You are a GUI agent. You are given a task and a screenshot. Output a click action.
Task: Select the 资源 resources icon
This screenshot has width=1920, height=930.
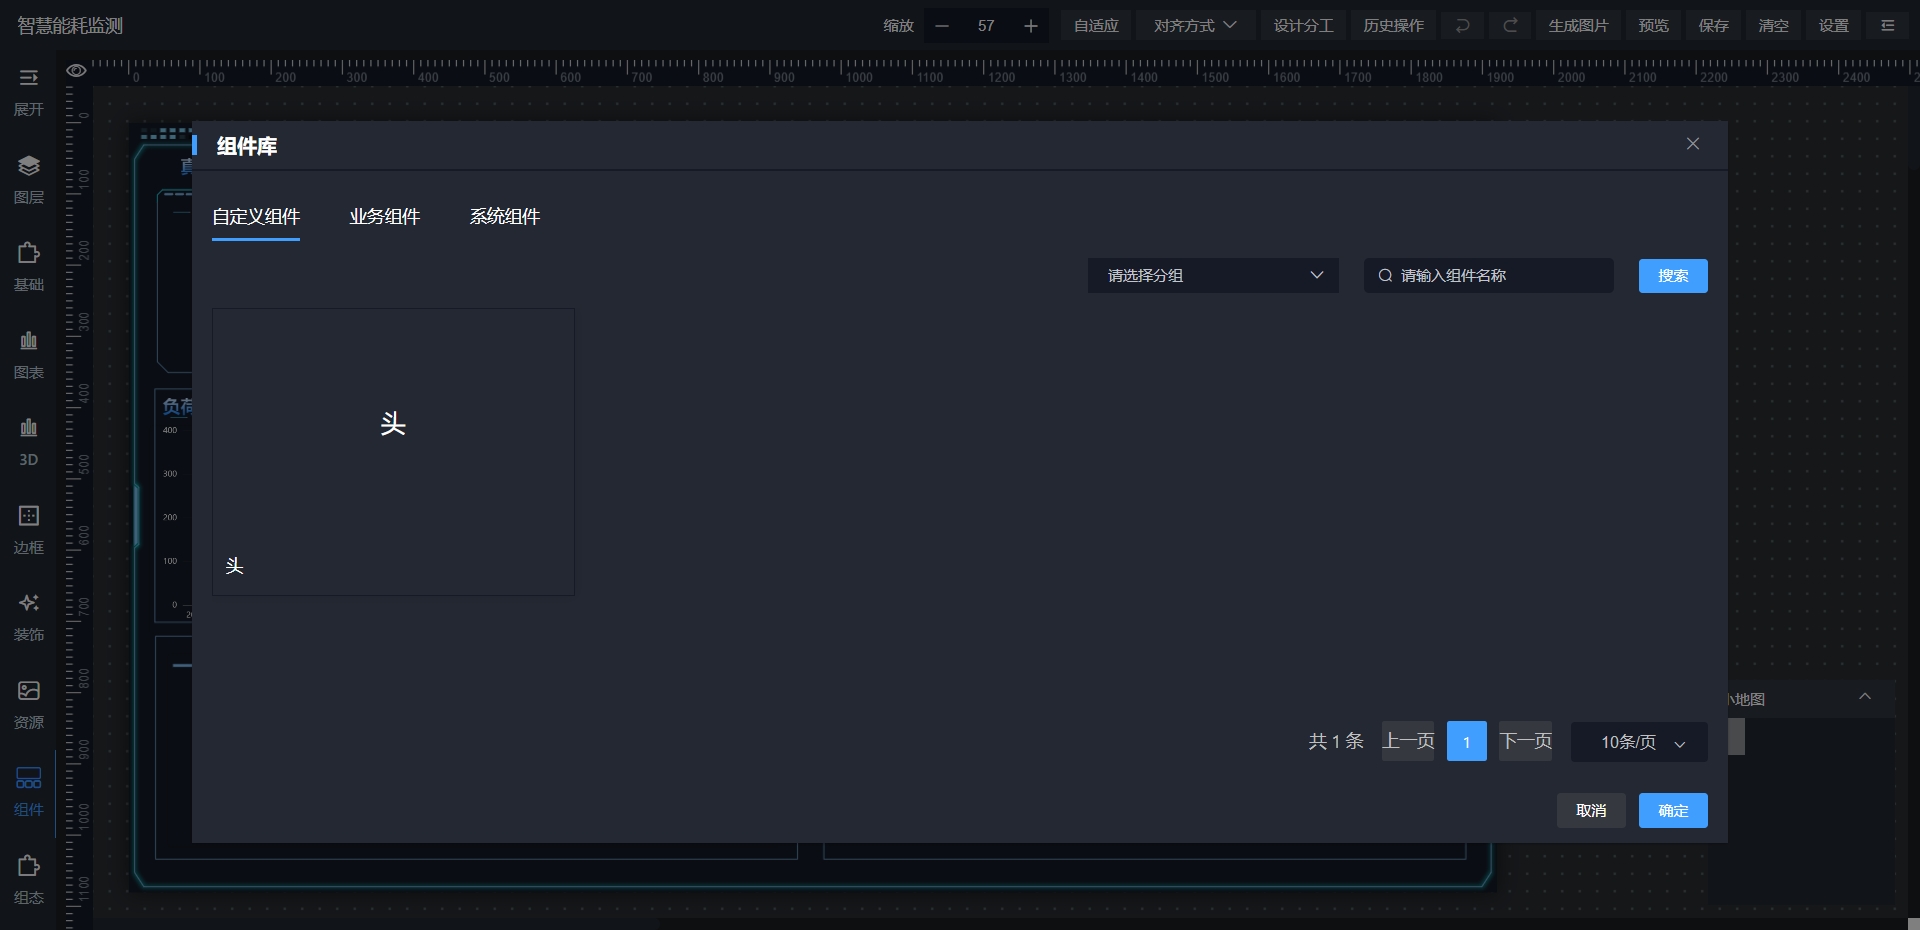pos(28,692)
